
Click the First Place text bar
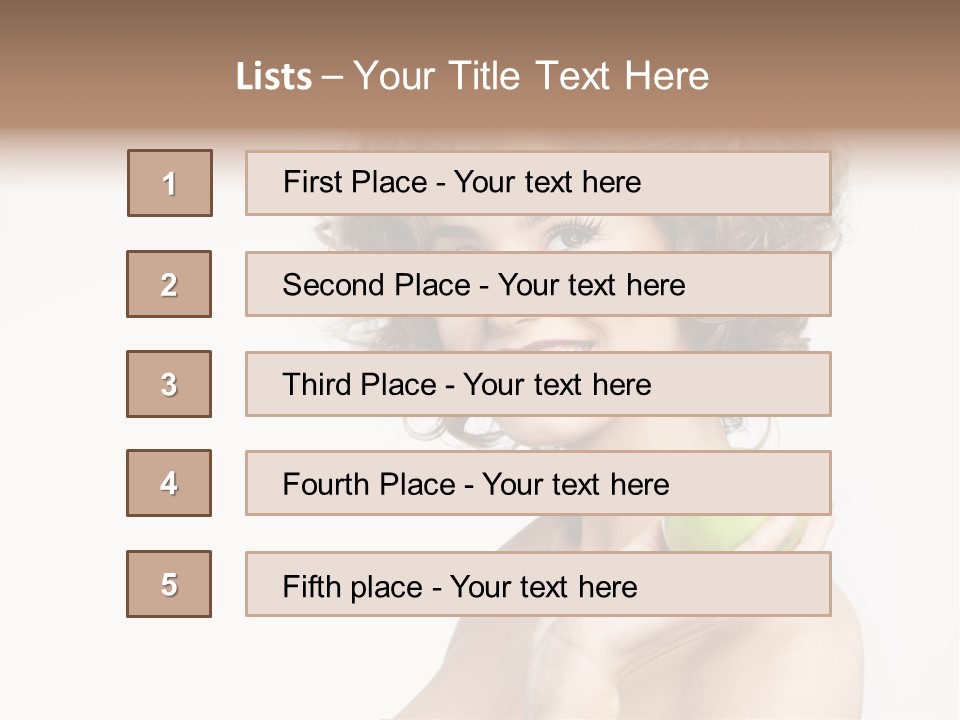pos(538,183)
